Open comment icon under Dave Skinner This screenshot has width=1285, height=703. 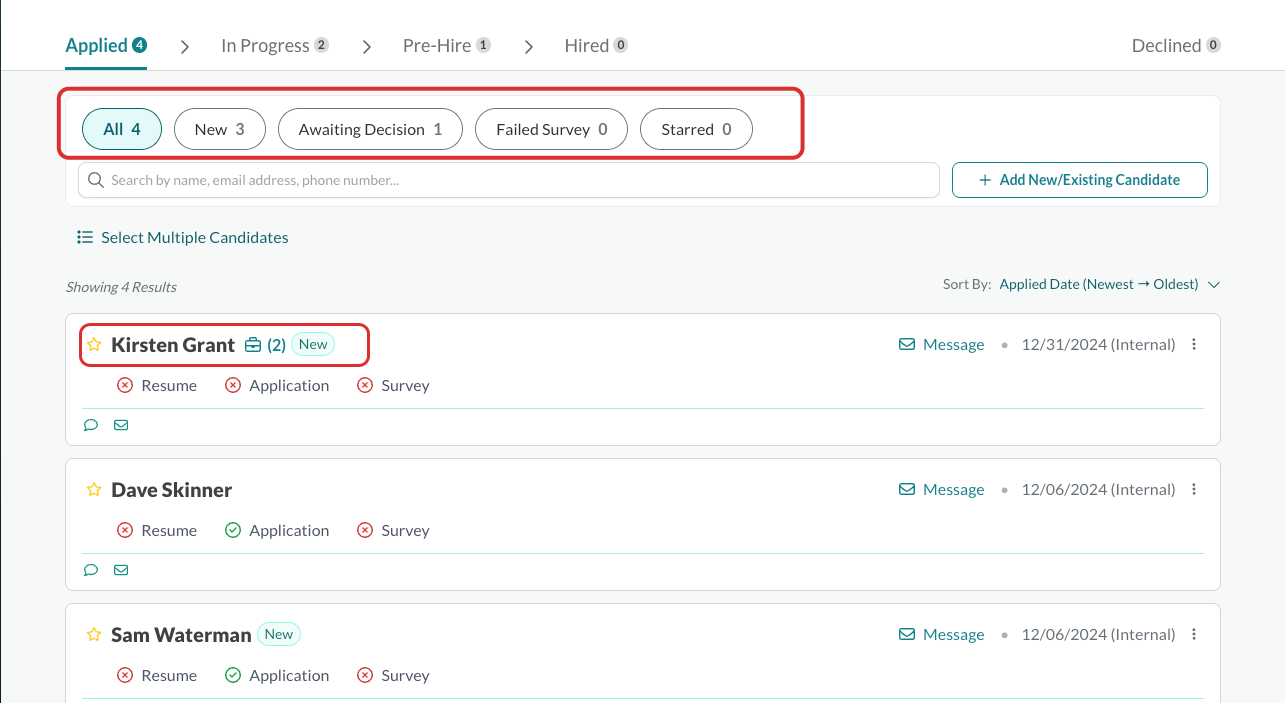(91, 570)
